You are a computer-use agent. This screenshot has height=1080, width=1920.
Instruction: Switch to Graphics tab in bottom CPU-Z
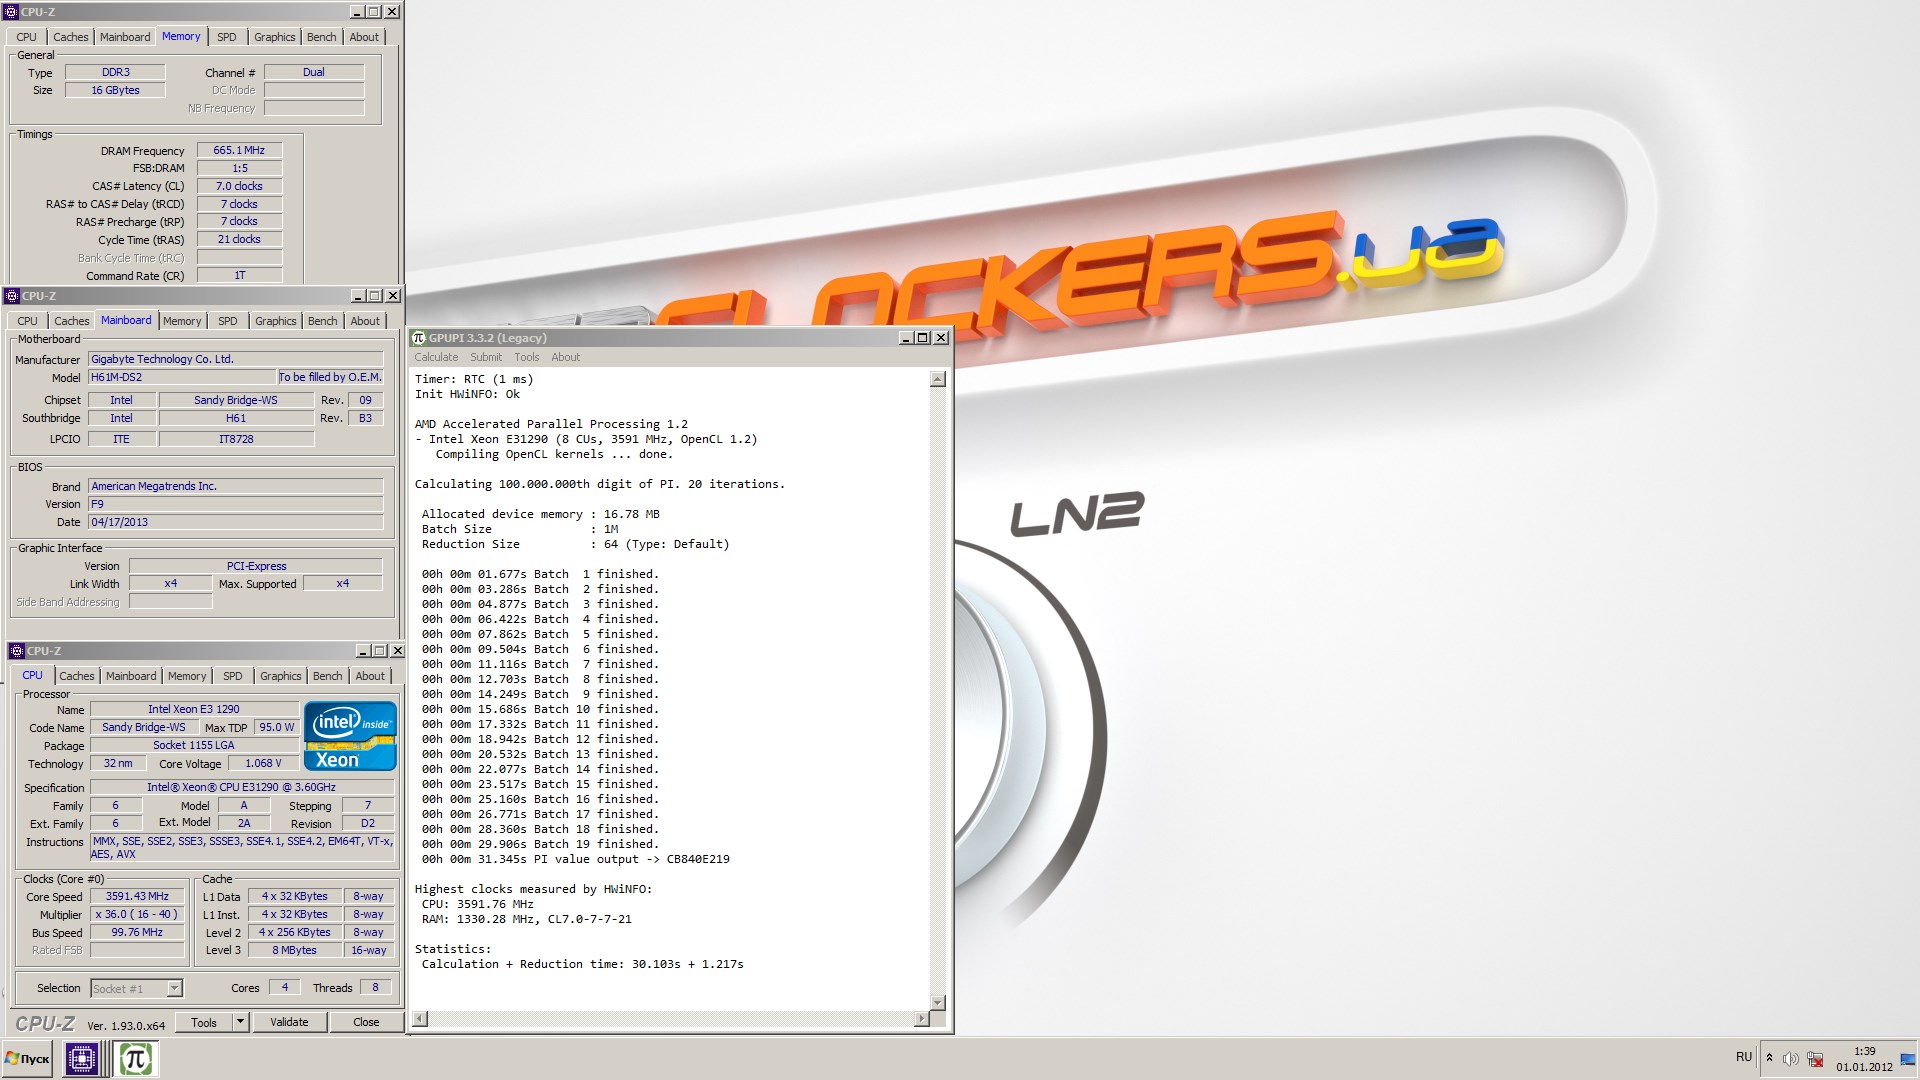(280, 676)
